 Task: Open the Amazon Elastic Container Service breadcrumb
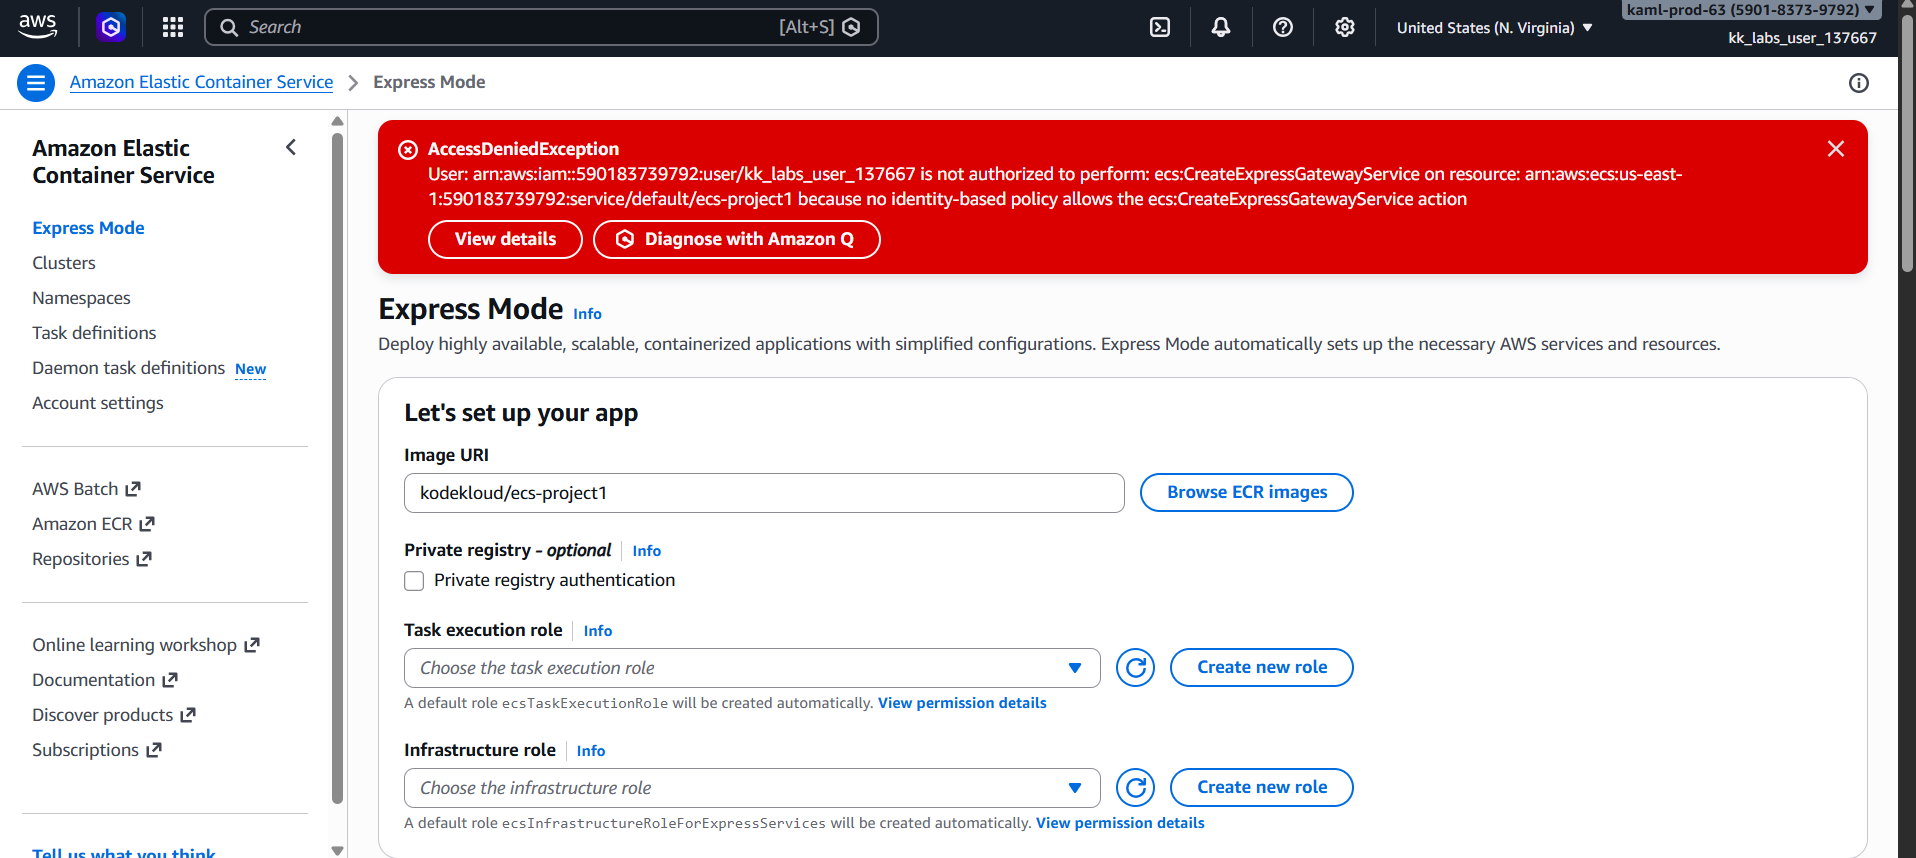click(x=201, y=82)
